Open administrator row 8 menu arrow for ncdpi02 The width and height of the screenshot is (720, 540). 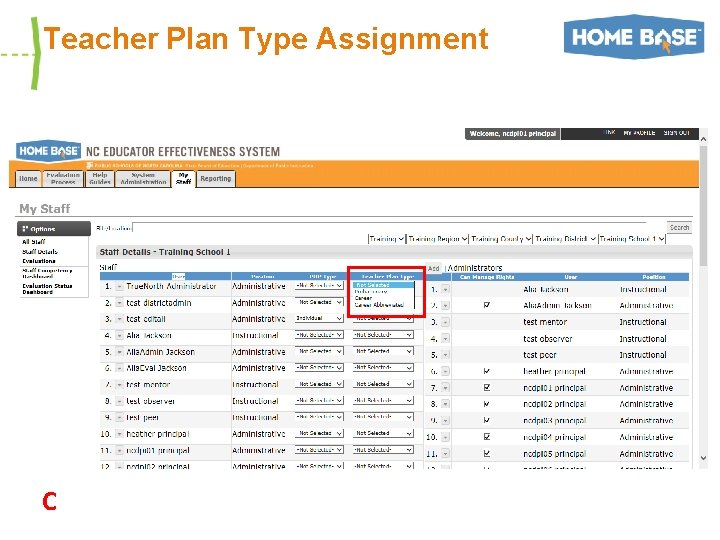click(x=445, y=404)
